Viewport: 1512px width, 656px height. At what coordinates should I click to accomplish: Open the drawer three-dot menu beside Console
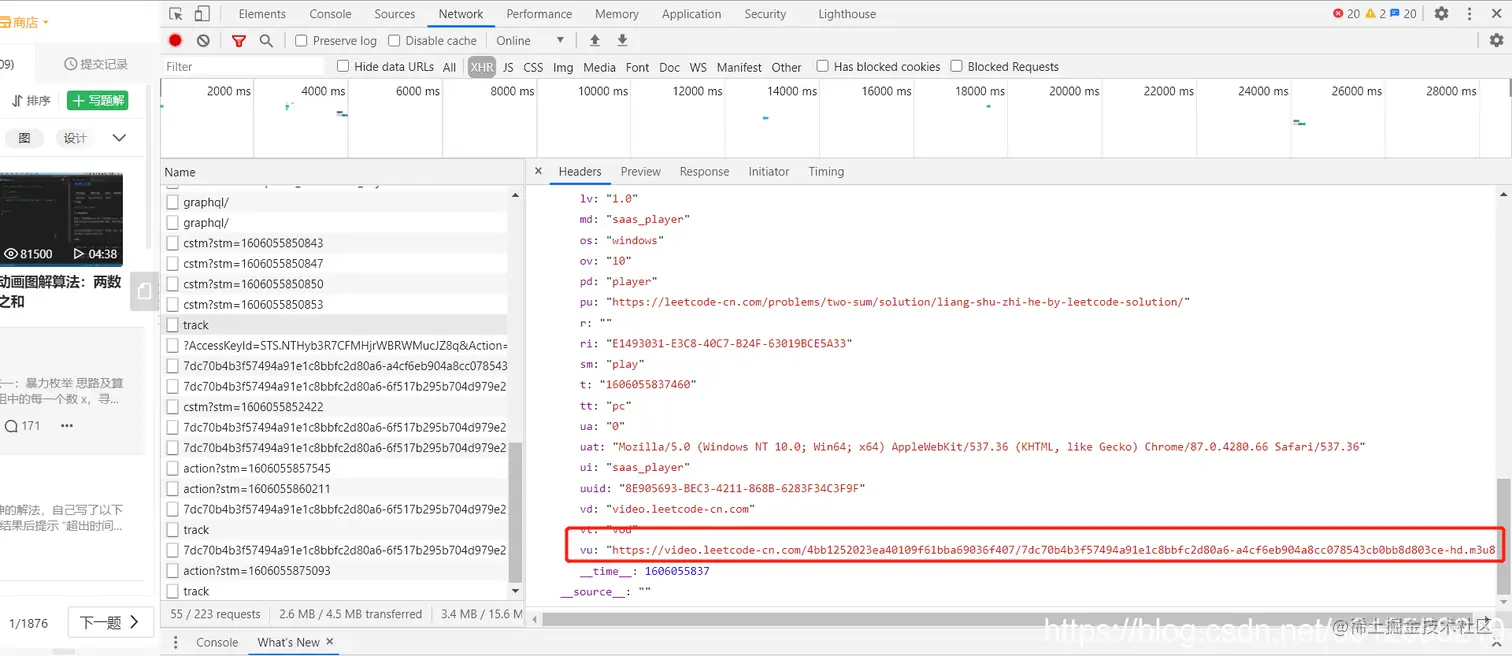(176, 642)
